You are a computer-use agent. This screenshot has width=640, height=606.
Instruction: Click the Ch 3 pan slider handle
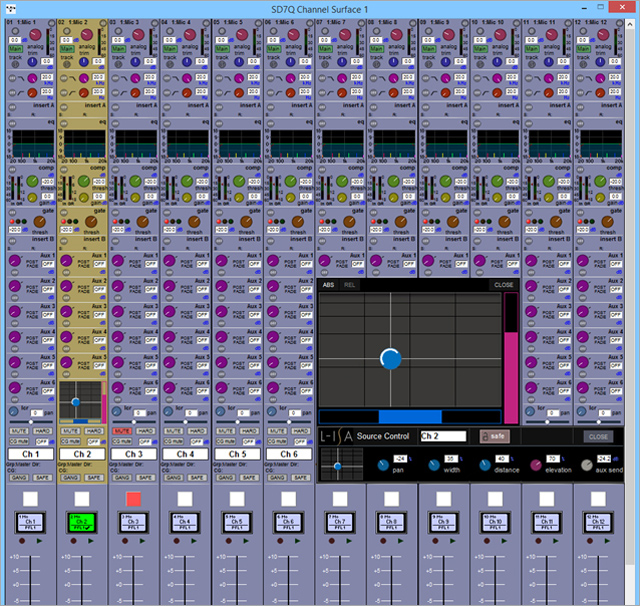133,422
